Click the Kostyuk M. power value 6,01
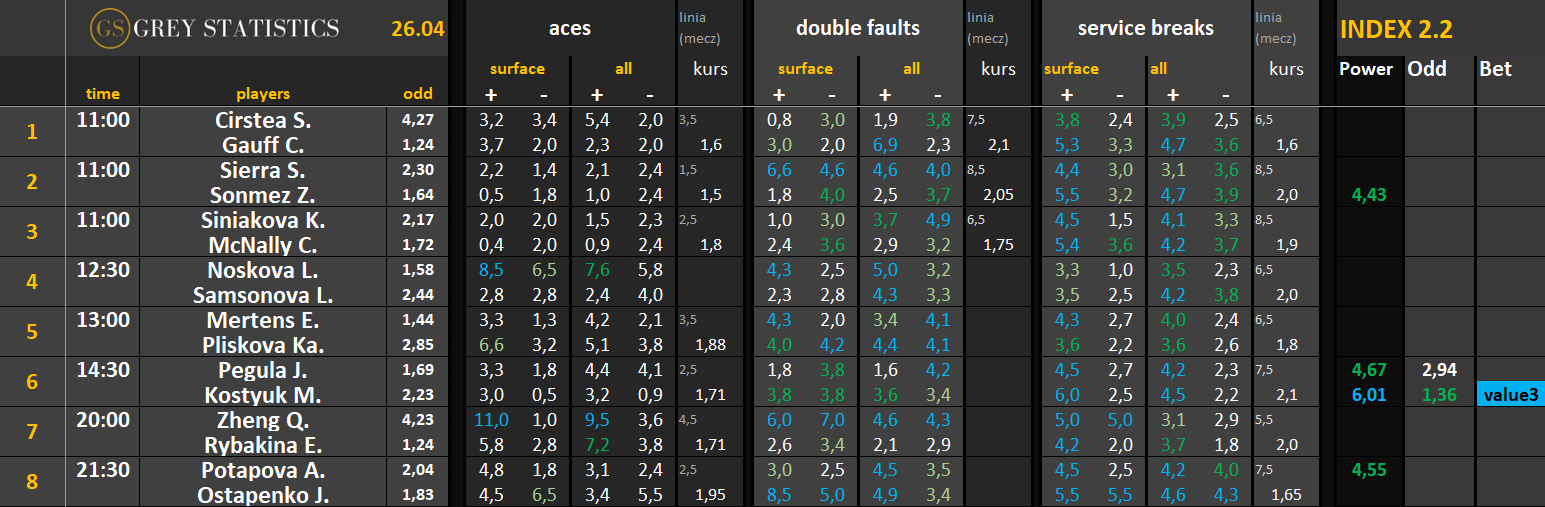This screenshot has height=507, width=1545. 1369,394
